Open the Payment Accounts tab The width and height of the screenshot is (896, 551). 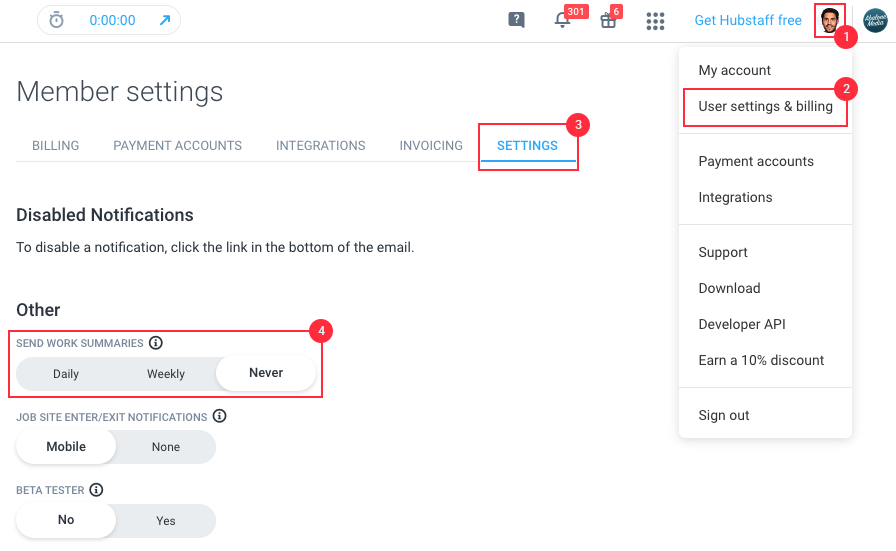pos(177,145)
